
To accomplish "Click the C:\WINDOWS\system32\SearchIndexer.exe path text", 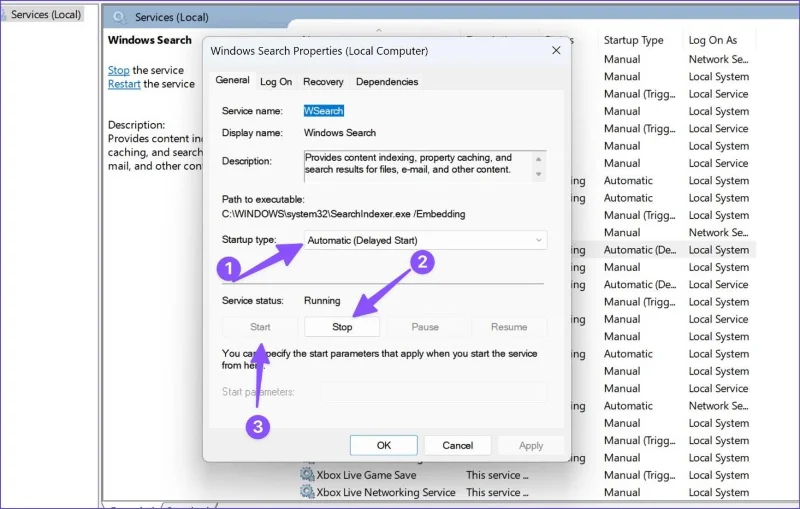I will click(x=343, y=214).
